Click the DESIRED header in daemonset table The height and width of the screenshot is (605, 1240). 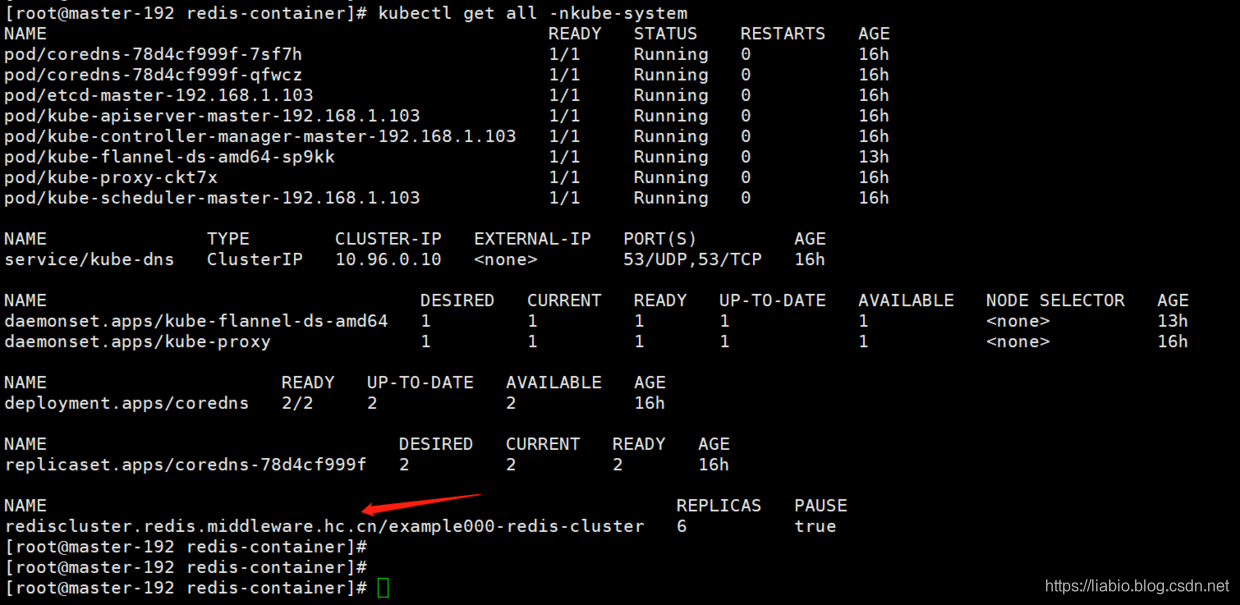coord(457,300)
